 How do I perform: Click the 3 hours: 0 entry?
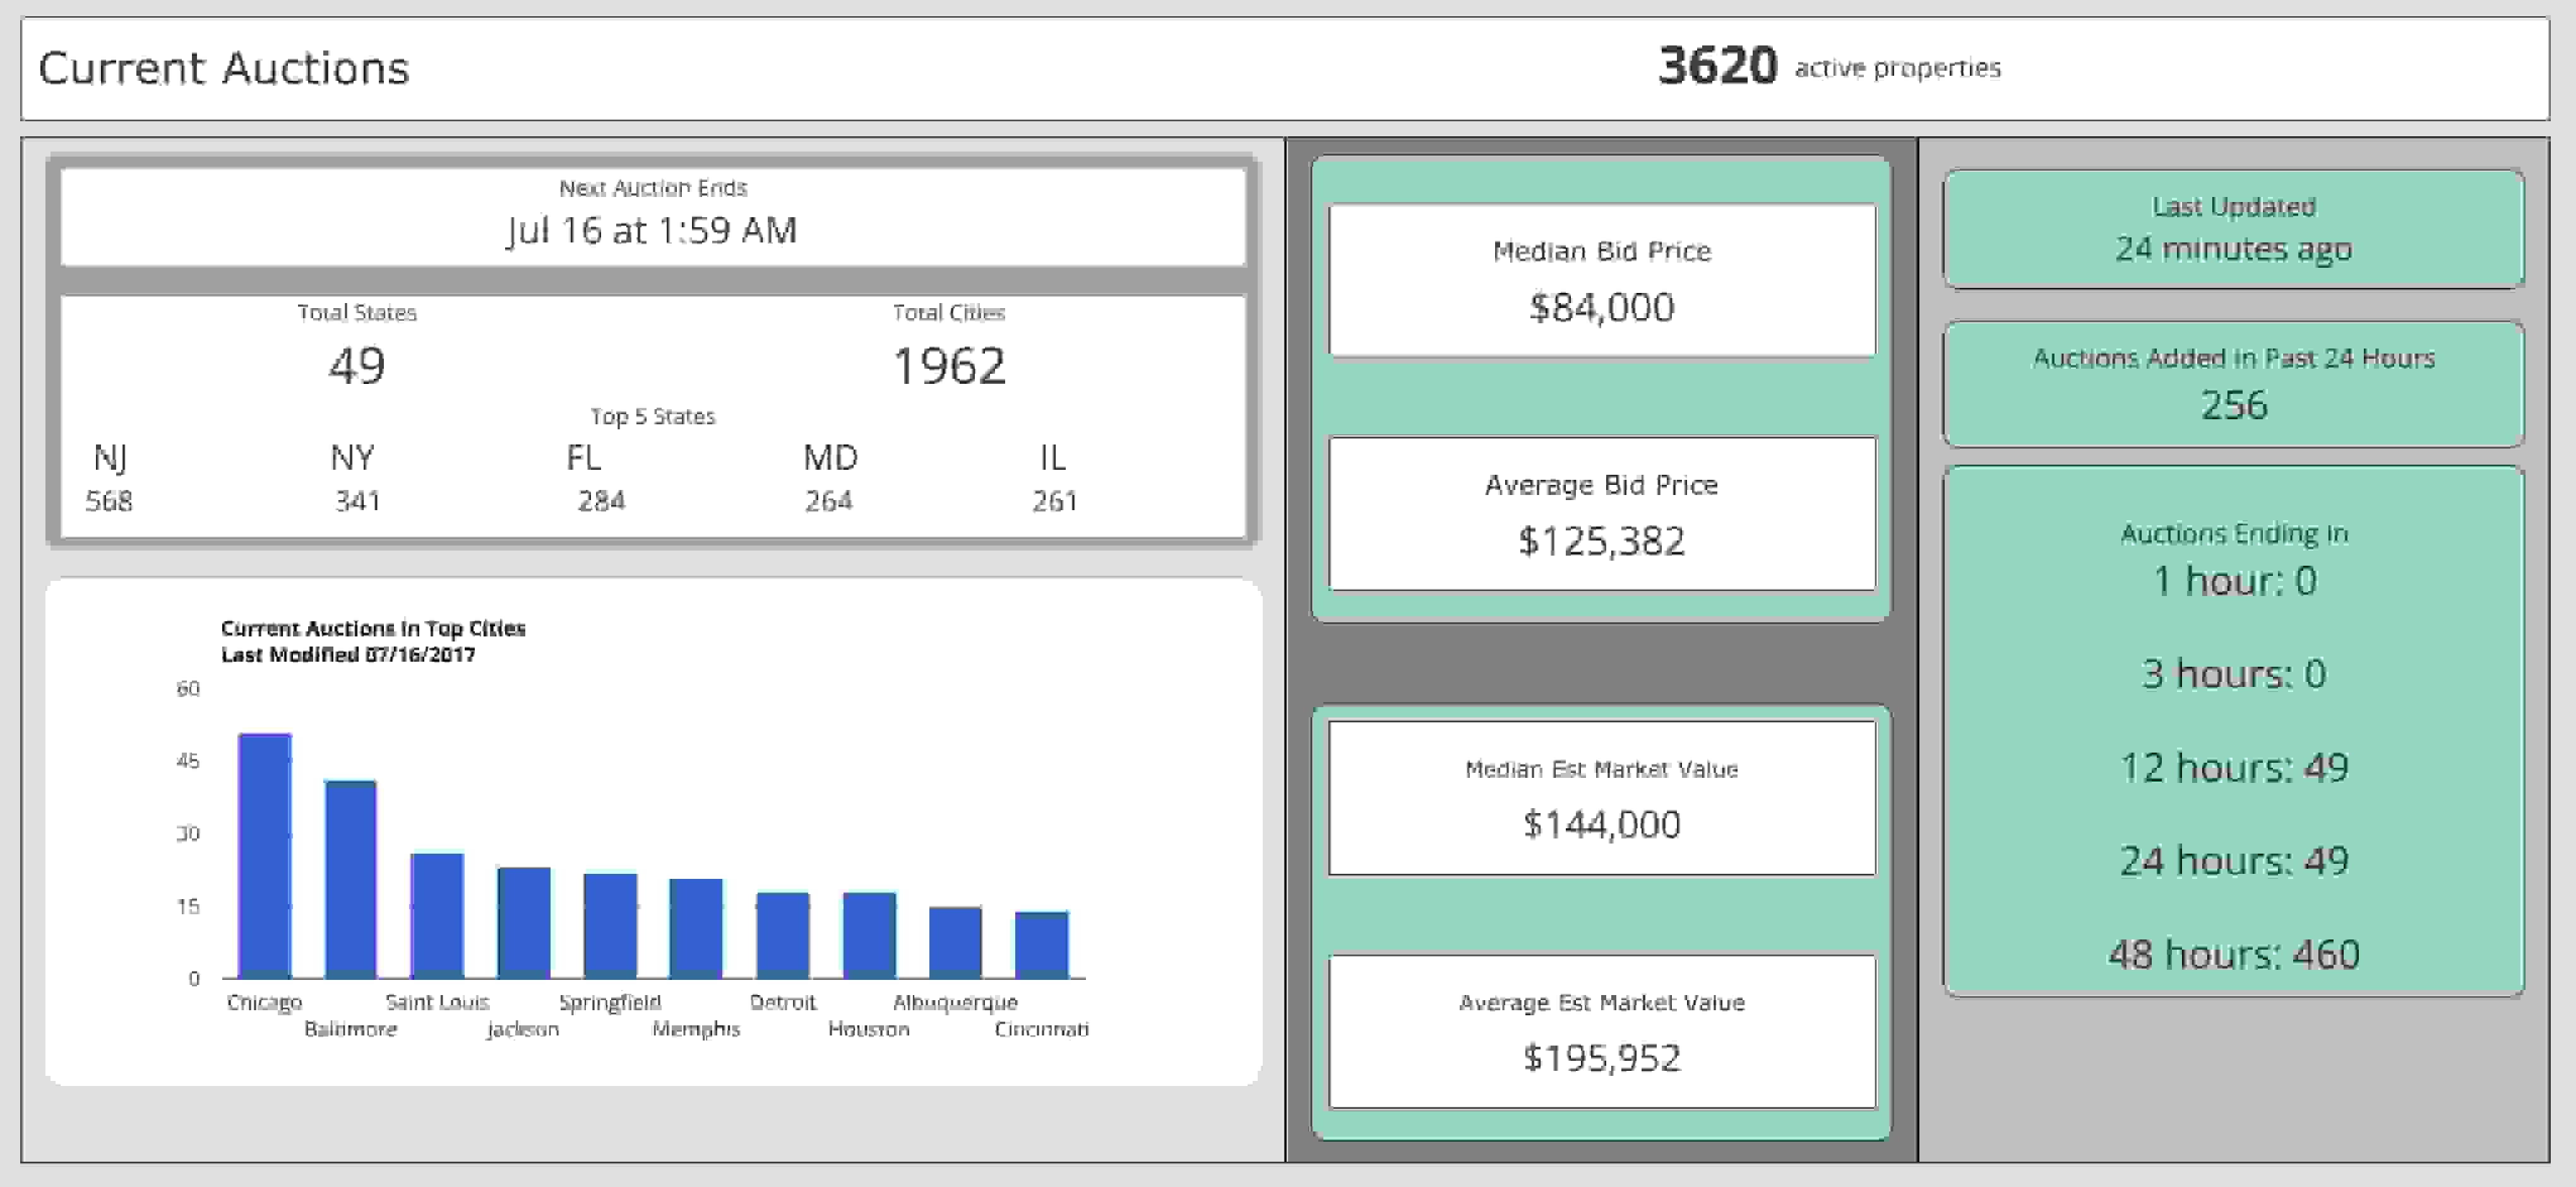point(2234,674)
